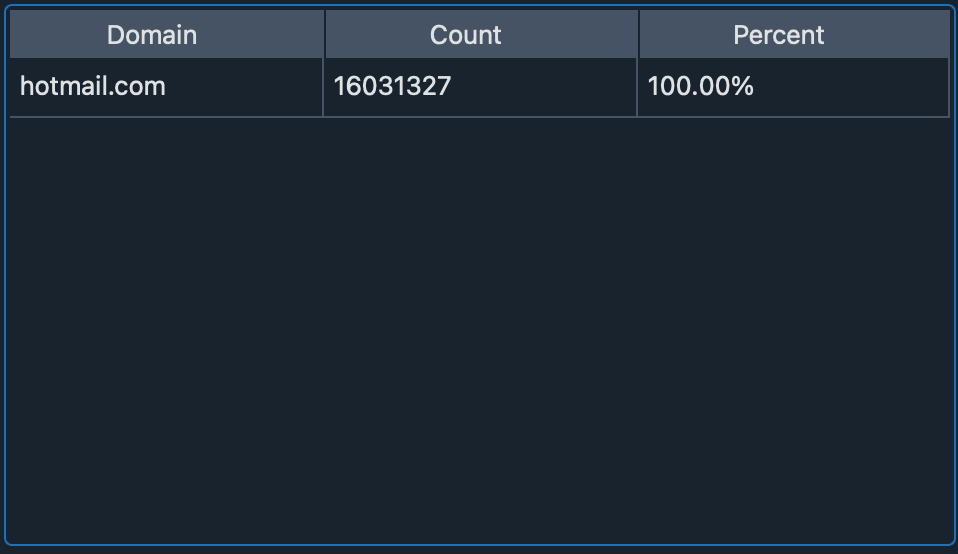
Task: Click empty table area below Domain column
Action: click(x=166, y=330)
